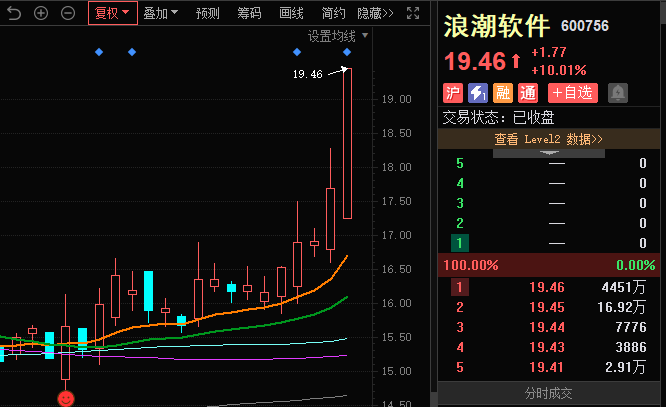Open the 叠加 dropdown
Image resolution: width=666 pixels, height=407 pixels.
[161, 13]
